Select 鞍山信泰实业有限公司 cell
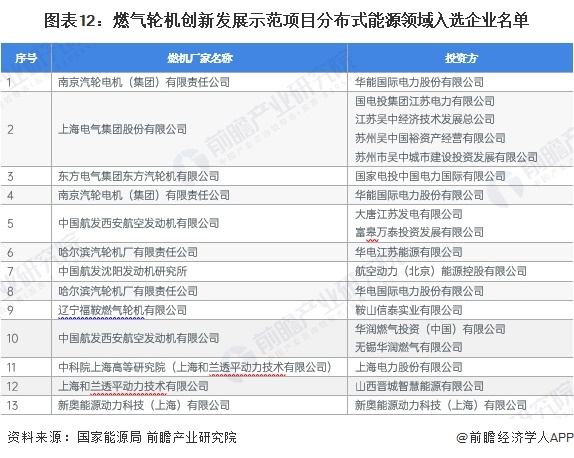This screenshot has width=574, height=458. pyautogui.click(x=461, y=310)
